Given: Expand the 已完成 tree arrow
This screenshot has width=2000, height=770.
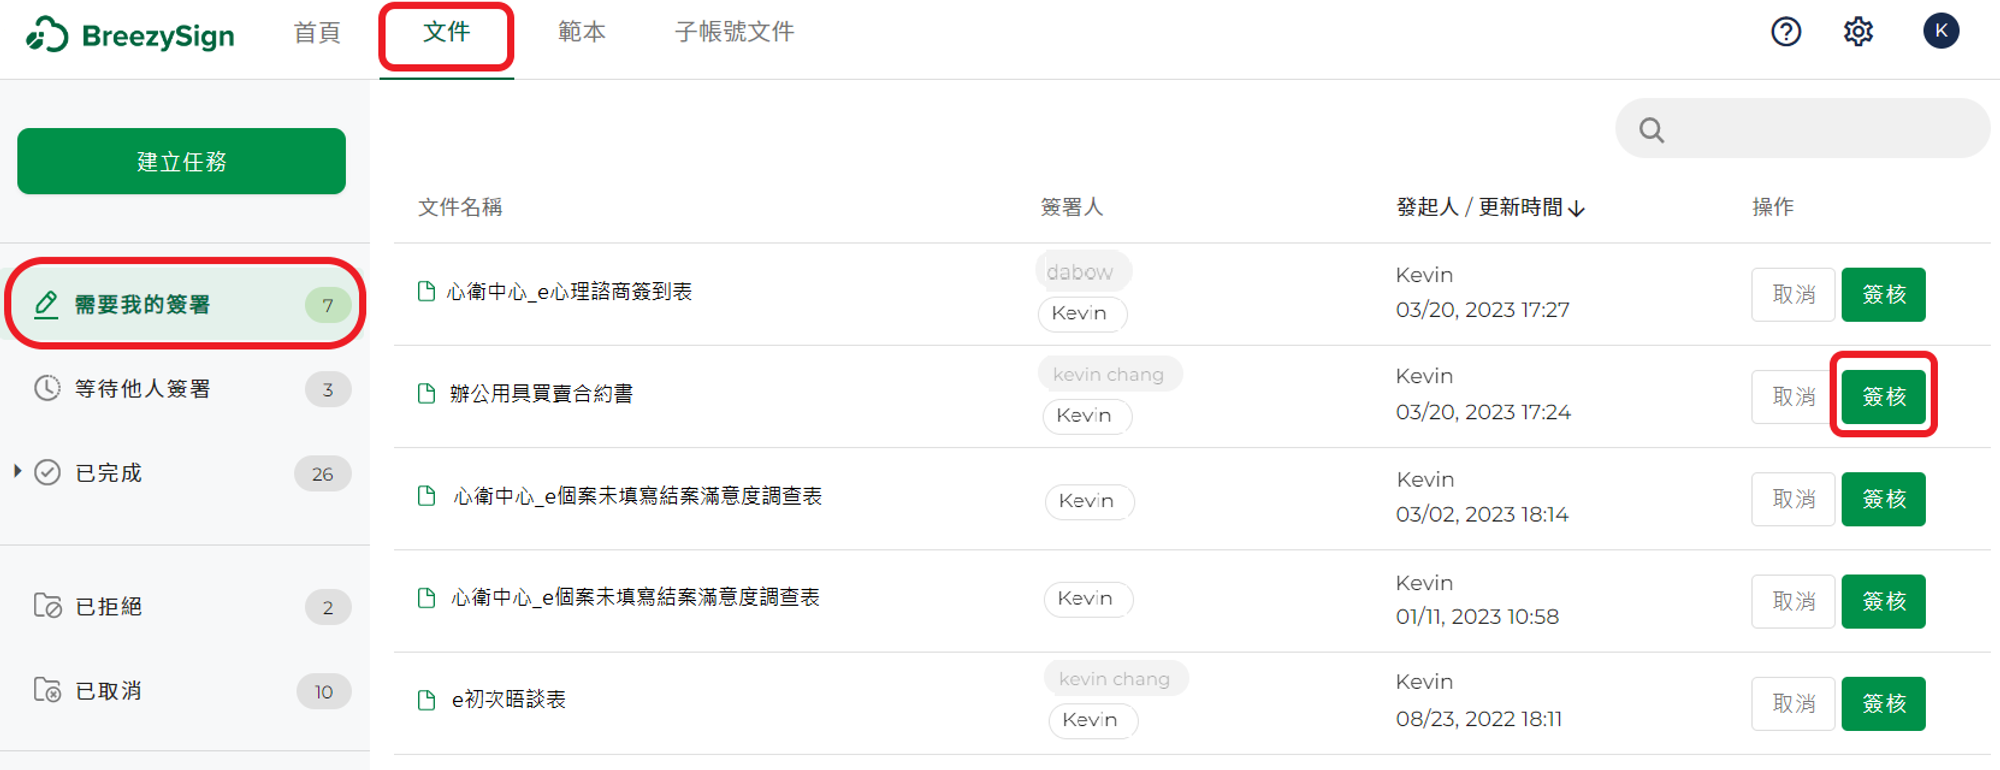Looking at the screenshot, I should coord(17,471).
